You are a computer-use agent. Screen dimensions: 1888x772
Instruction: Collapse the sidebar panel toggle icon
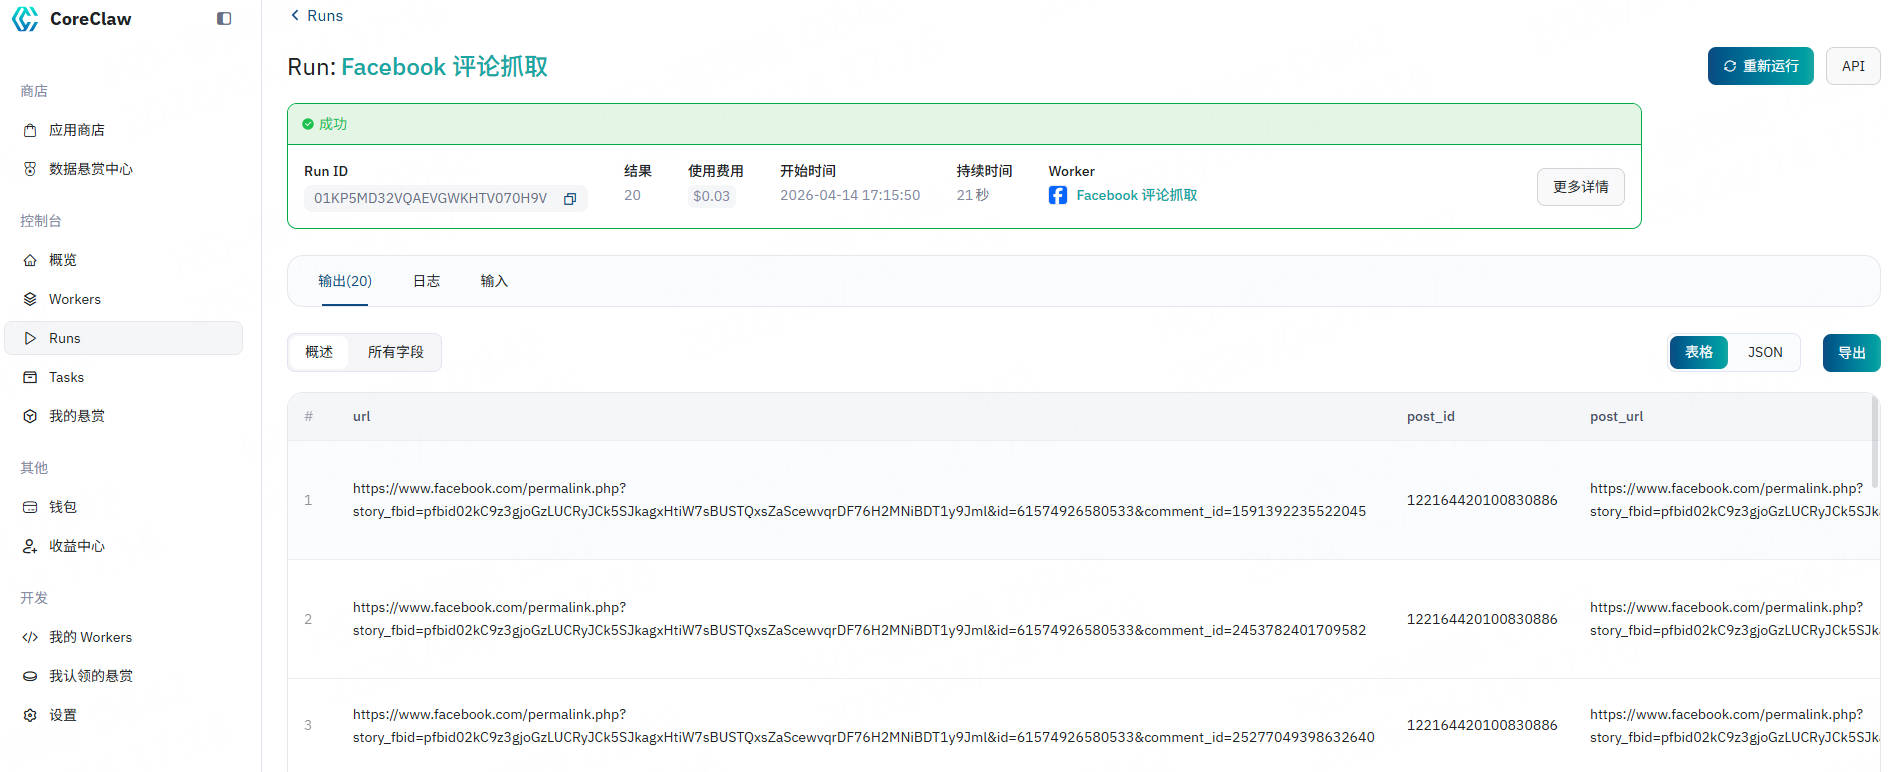coord(224,19)
